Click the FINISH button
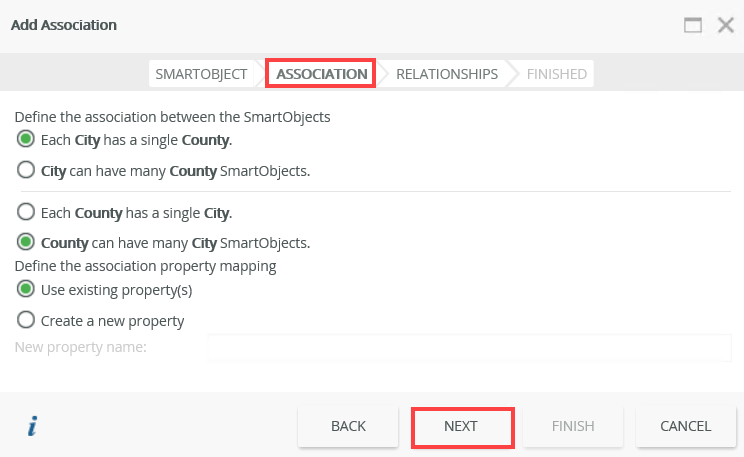The height and width of the screenshot is (457, 744). coord(573,426)
